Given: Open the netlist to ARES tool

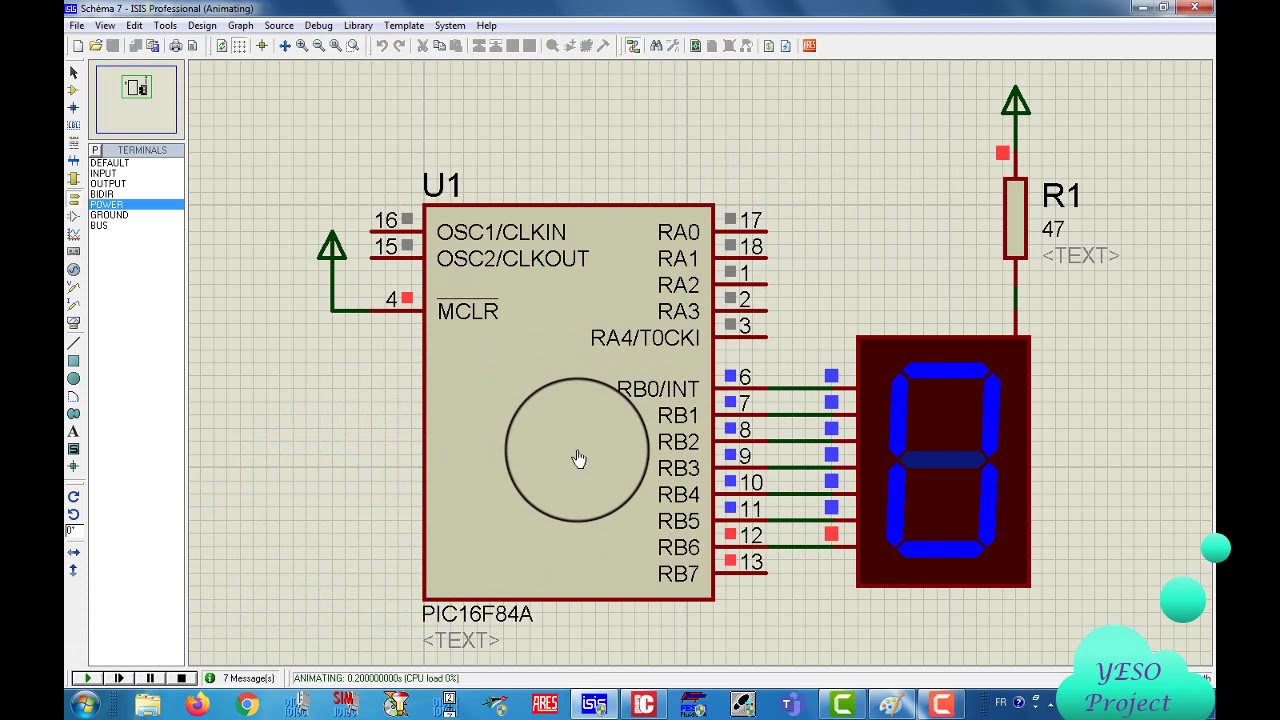Looking at the screenshot, I should pyautogui.click(x=809, y=46).
